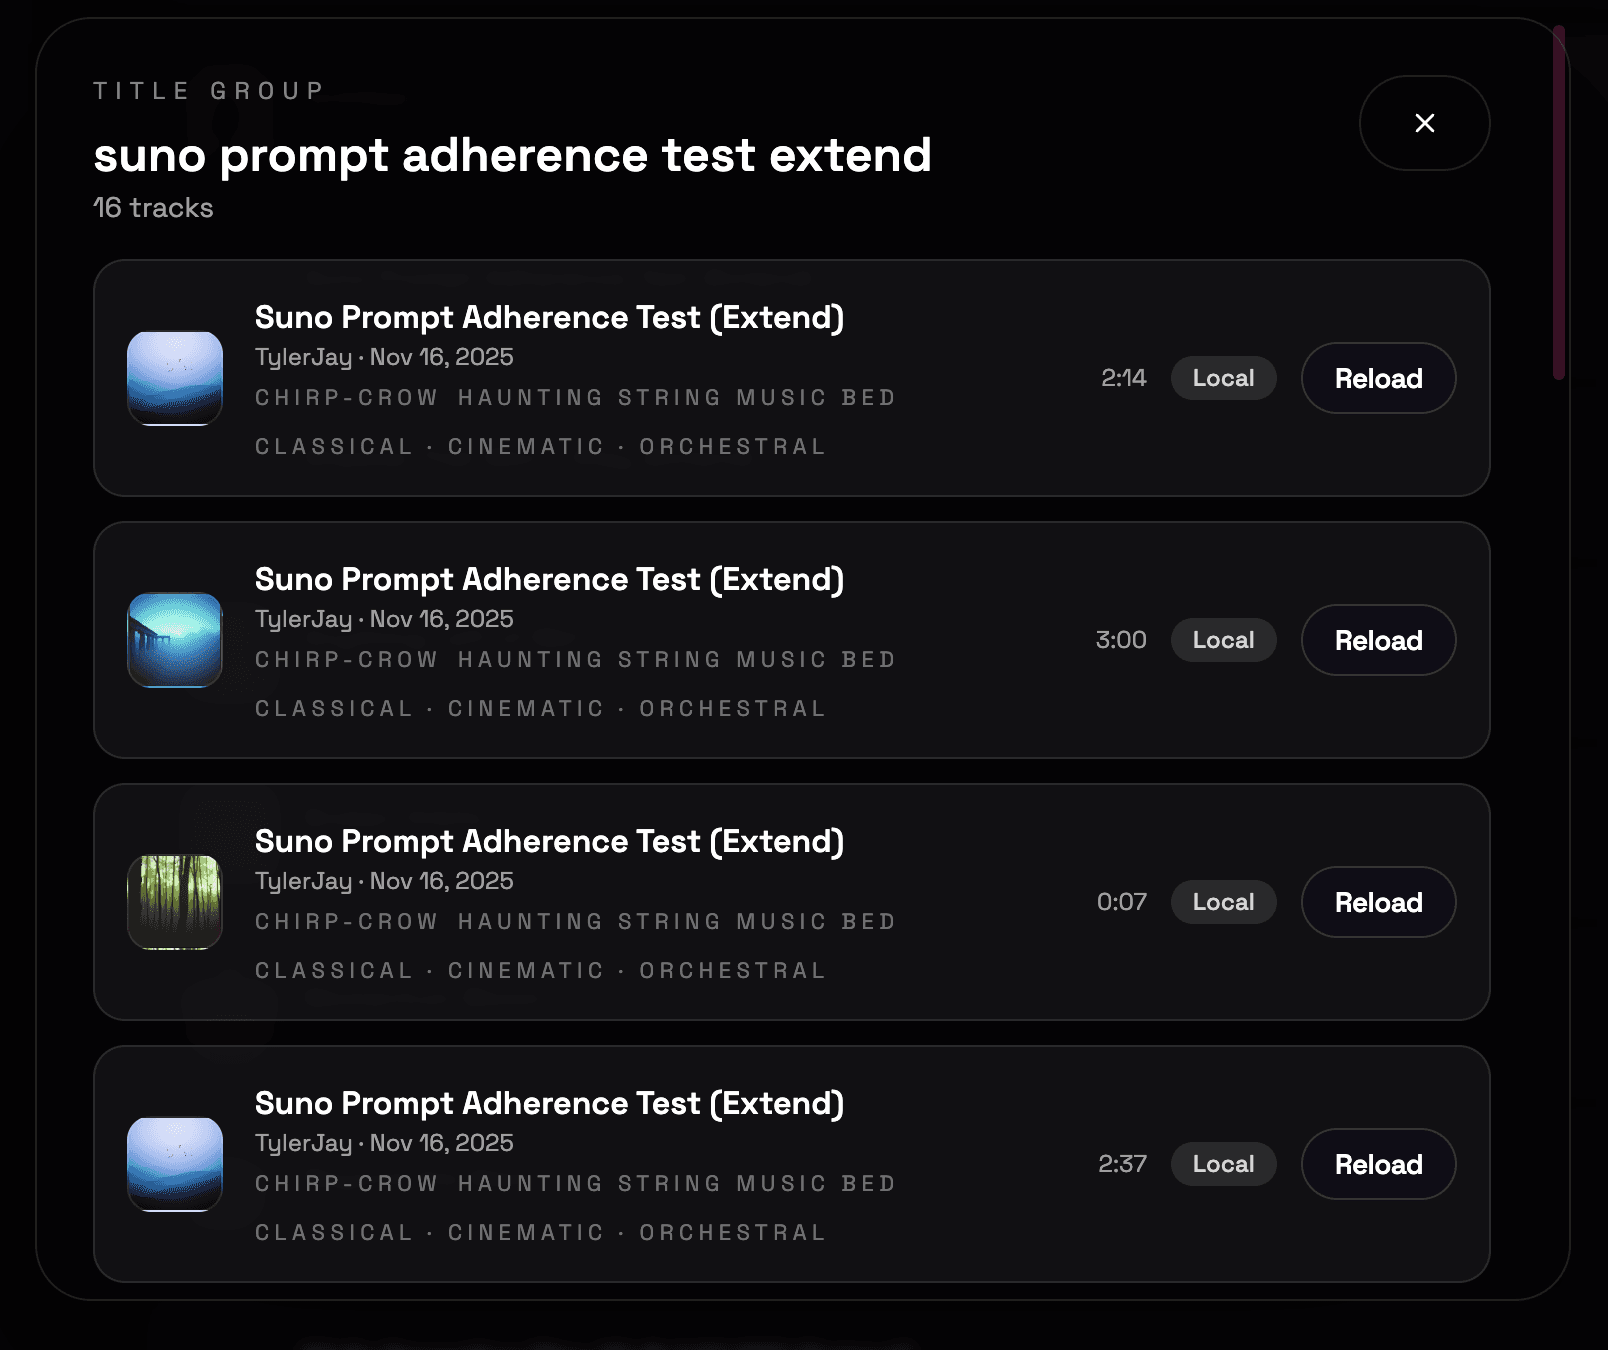Open the first track's ocean album artwork
The image size is (1608, 1350).
coord(175,380)
